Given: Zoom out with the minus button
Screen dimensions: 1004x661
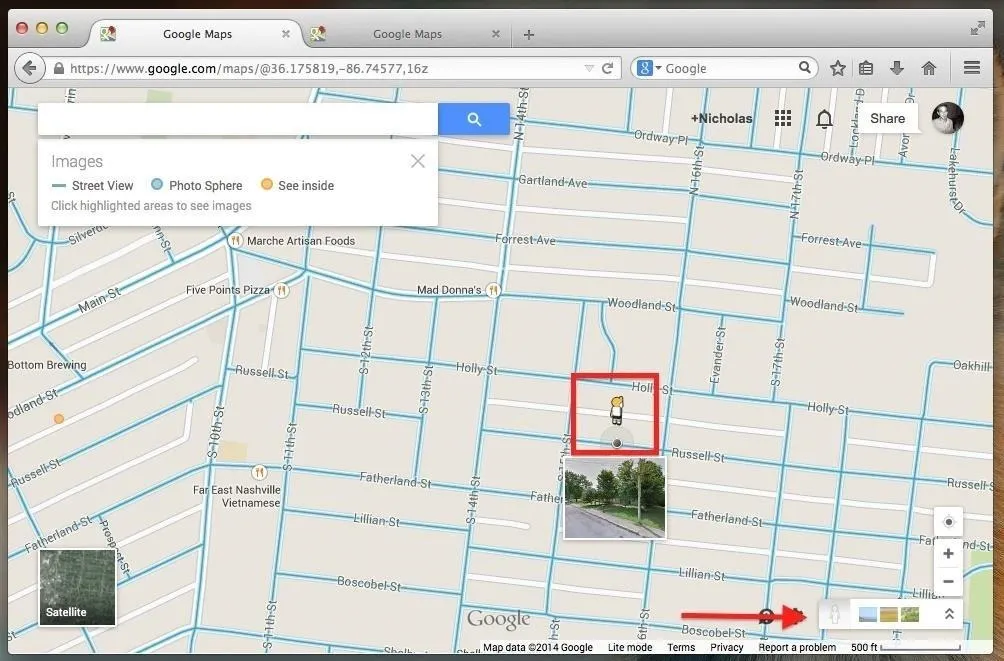Looking at the screenshot, I should [948, 581].
